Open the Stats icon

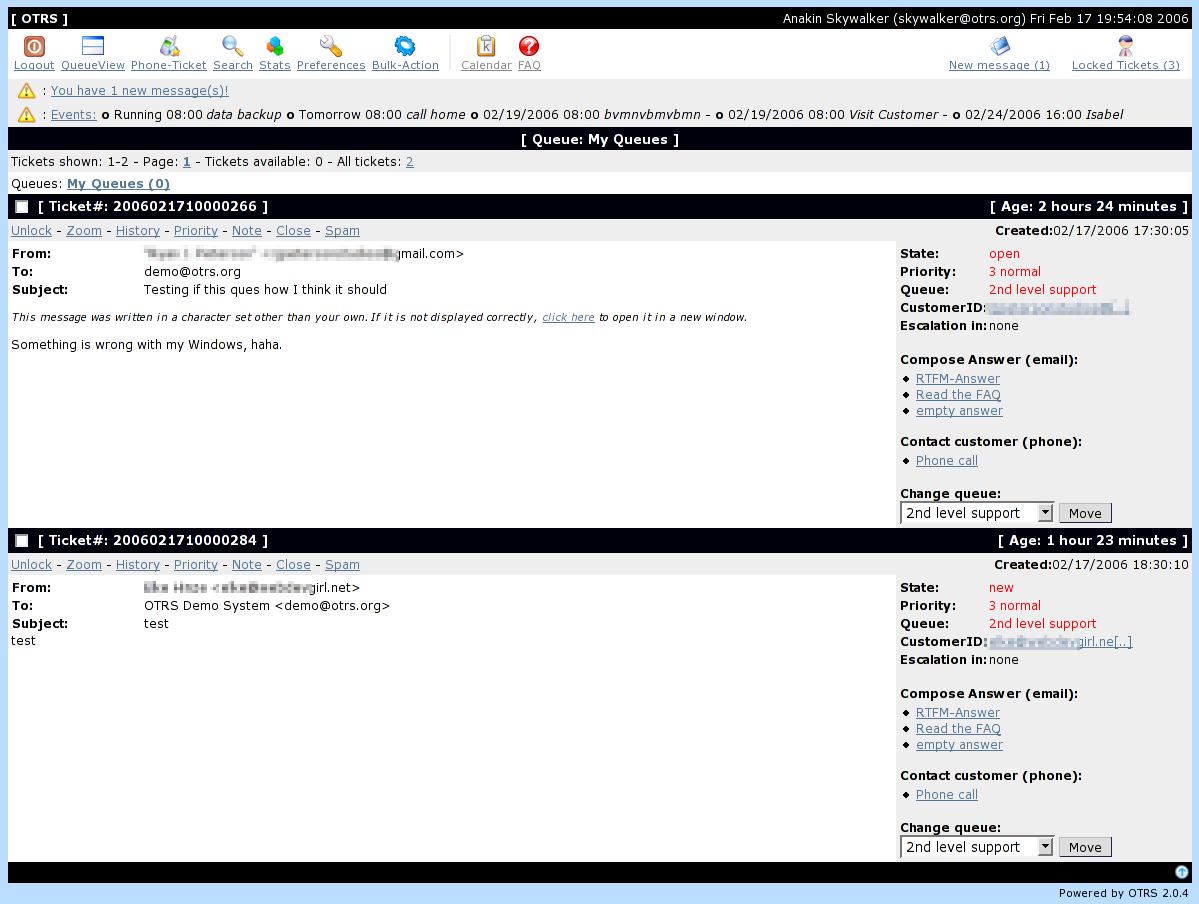[275, 47]
